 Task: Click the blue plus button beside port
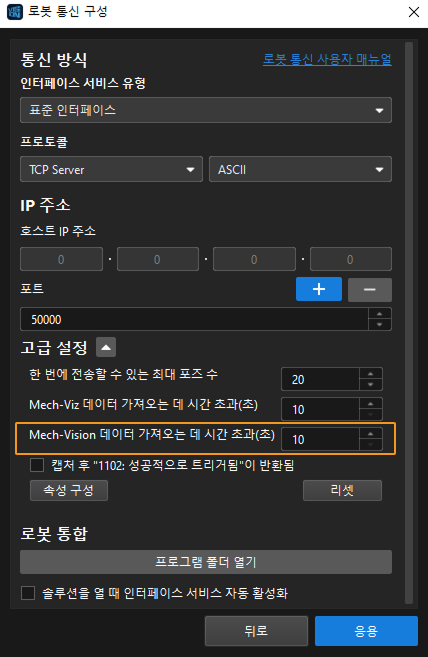(319, 289)
